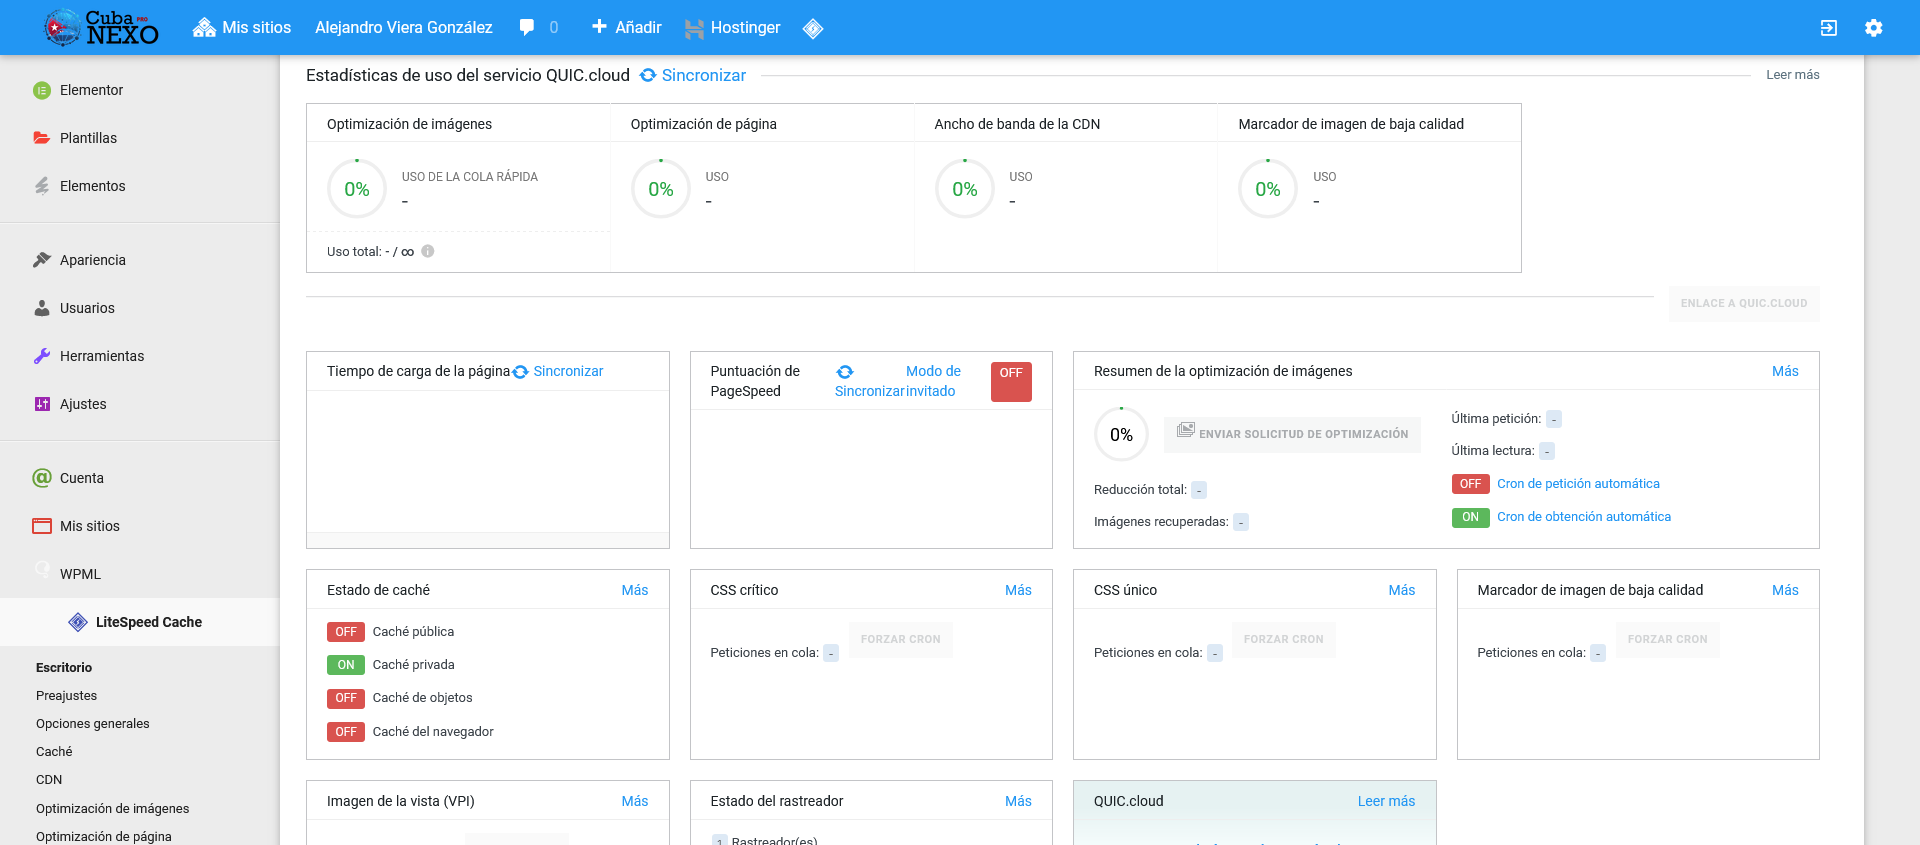Screen dimensions: 1920x845
Task: Click ENLACE A QUIC.CLOUD button
Action: tap(1743, 303)
